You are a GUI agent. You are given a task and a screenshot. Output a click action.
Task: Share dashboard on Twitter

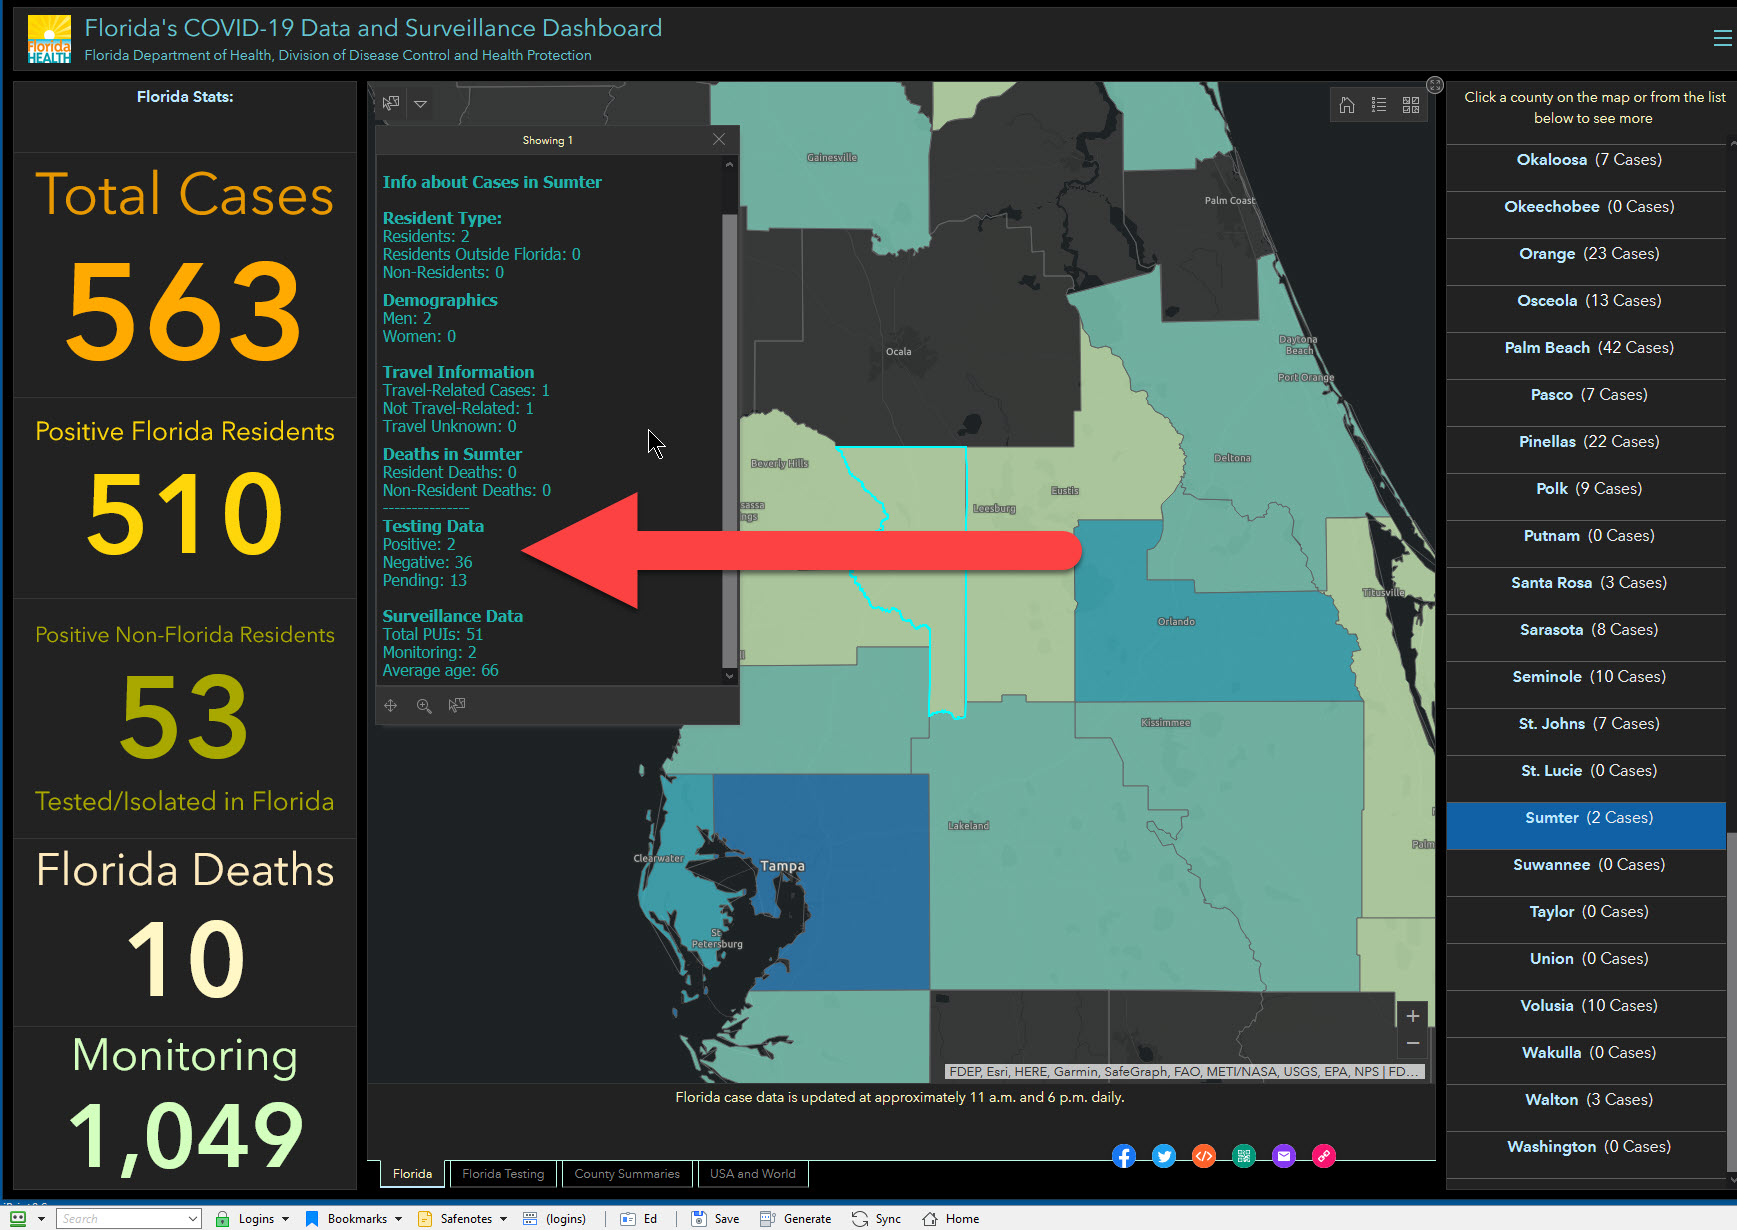coord(1164,1156)
